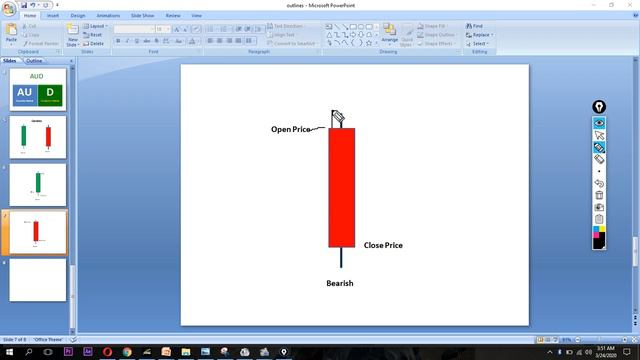Click the Bullets list icon
The height and width of the screenshot is (360, 640).
tap(211, 29)
